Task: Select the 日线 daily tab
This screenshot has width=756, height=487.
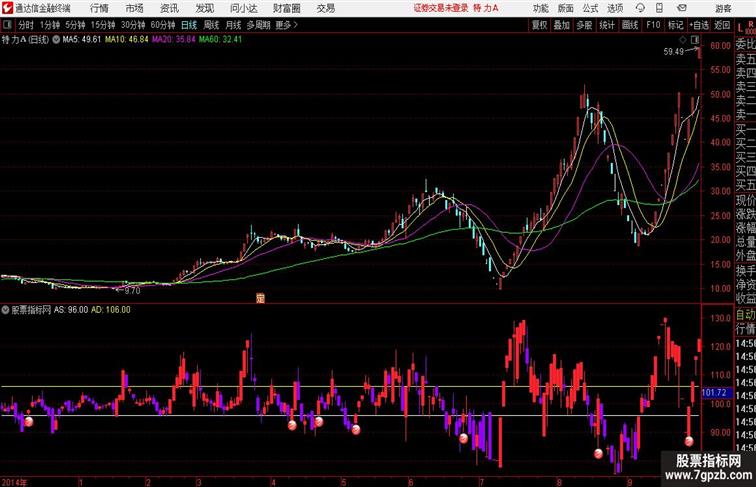Action: click(x=189, y=25)
